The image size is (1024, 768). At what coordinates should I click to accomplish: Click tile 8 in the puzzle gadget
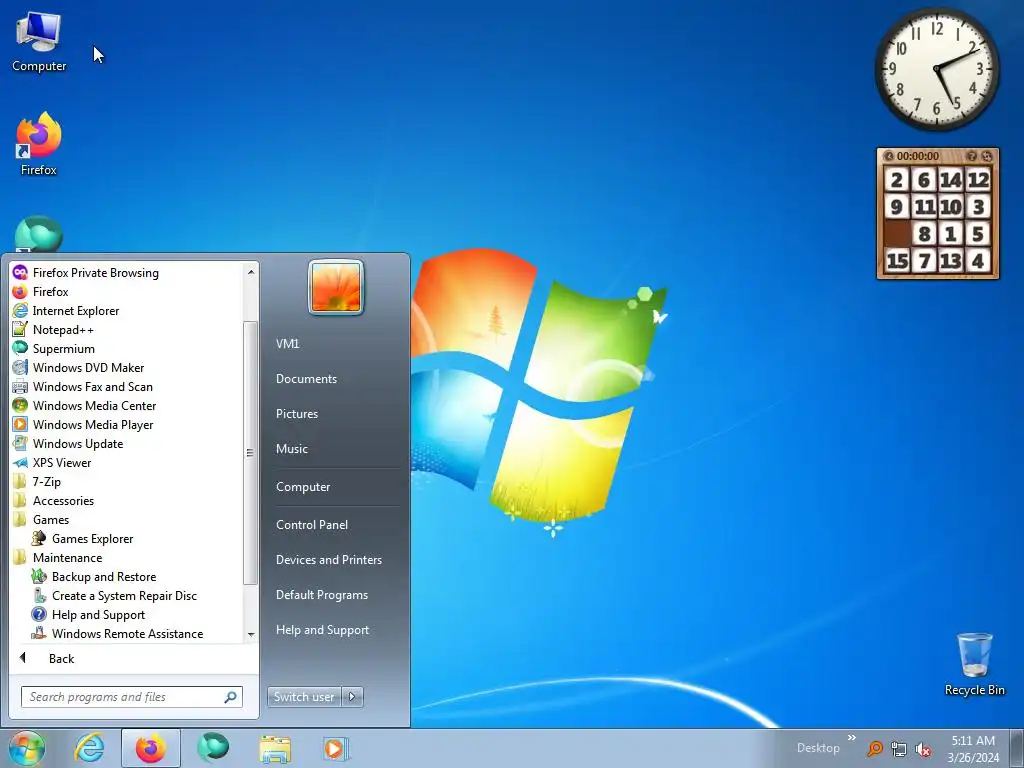click(924, 234)
